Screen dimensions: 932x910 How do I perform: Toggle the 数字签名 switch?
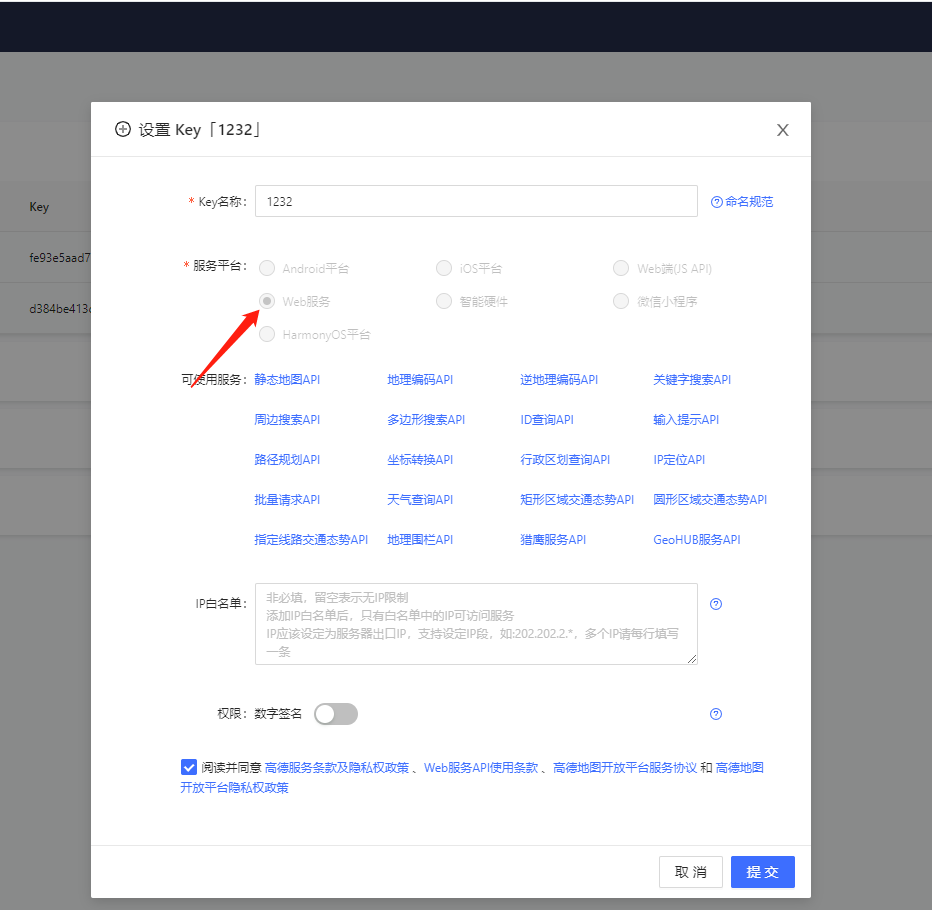pos(336,714)
